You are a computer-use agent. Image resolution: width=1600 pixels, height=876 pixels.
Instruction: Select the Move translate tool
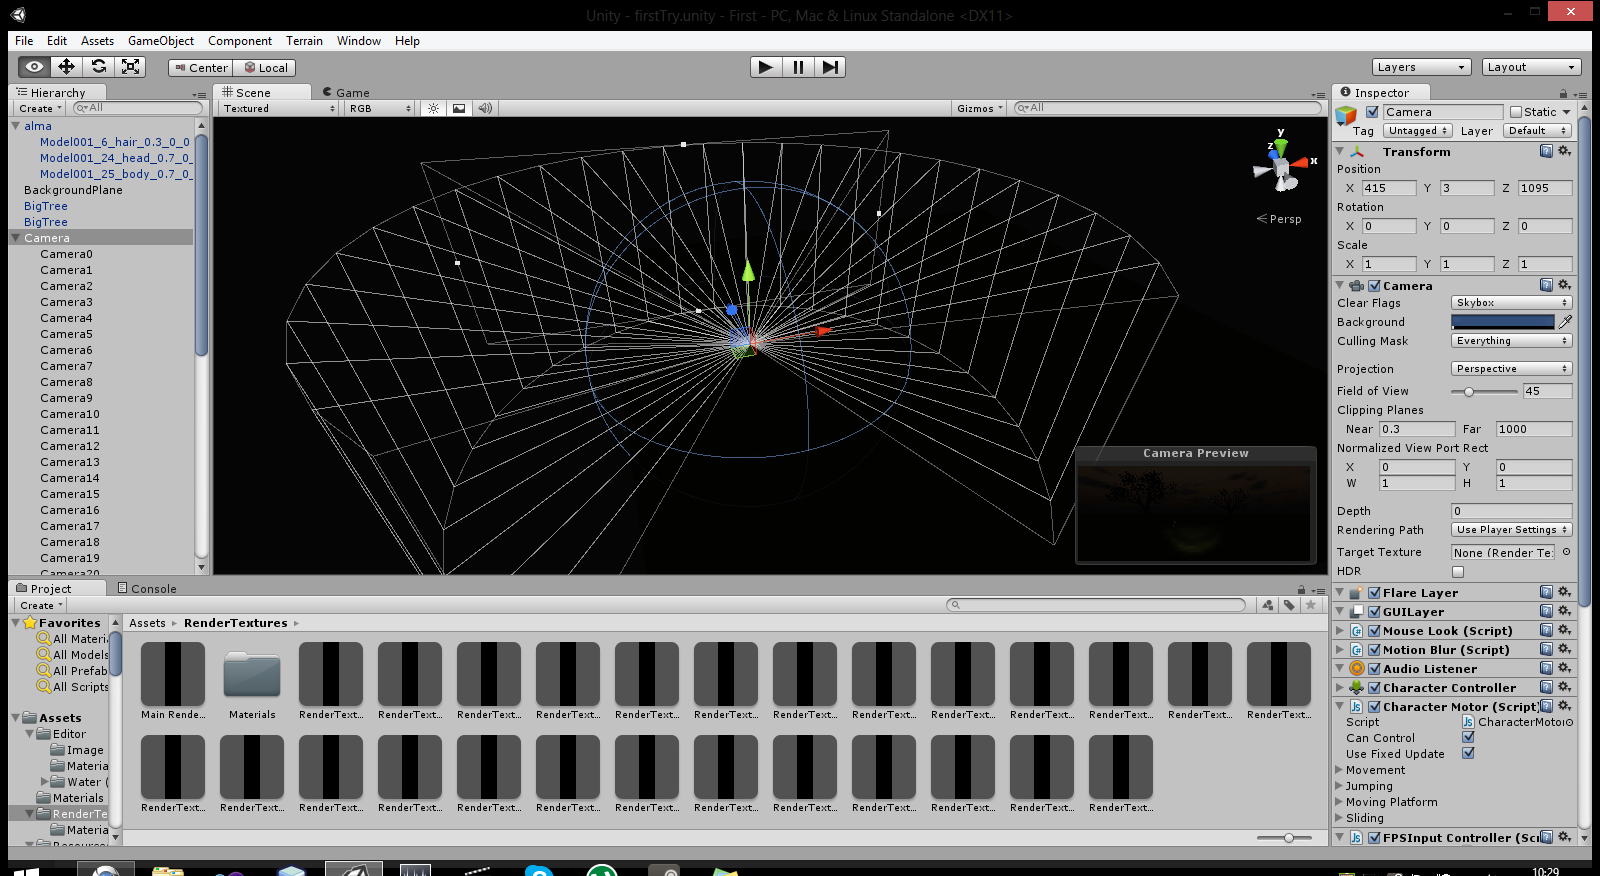coord(66,67)
